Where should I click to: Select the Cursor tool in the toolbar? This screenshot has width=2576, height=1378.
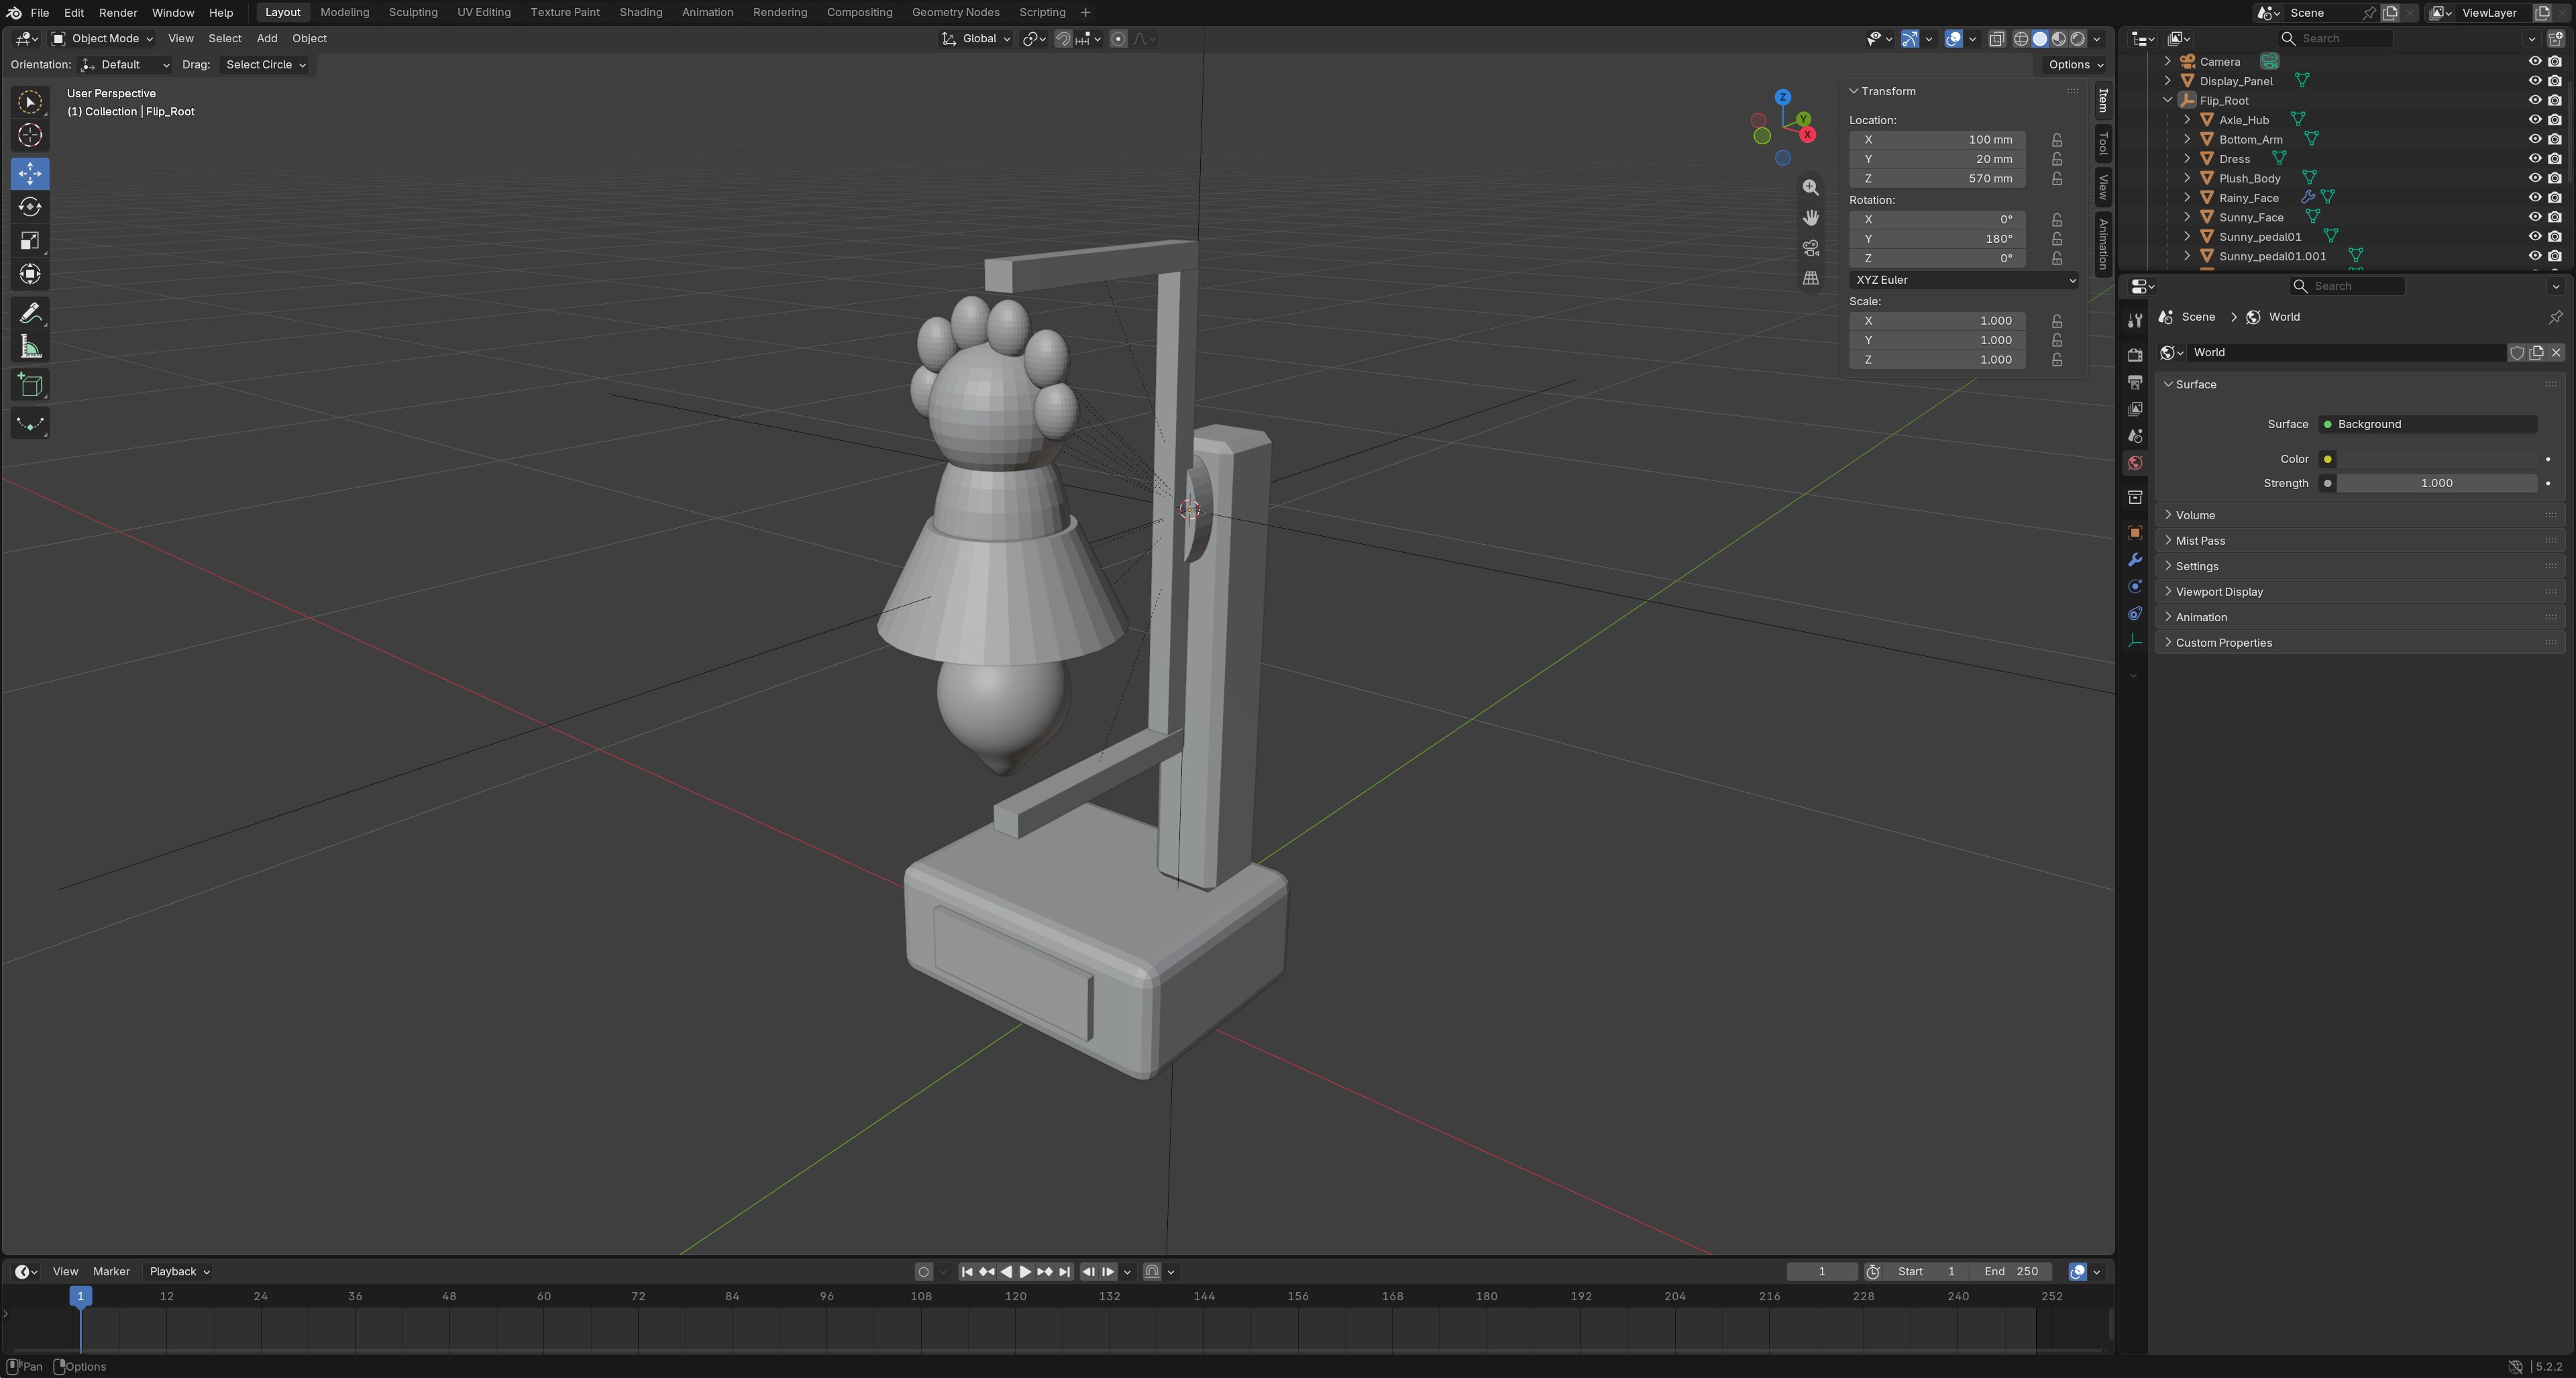[30, 135]
